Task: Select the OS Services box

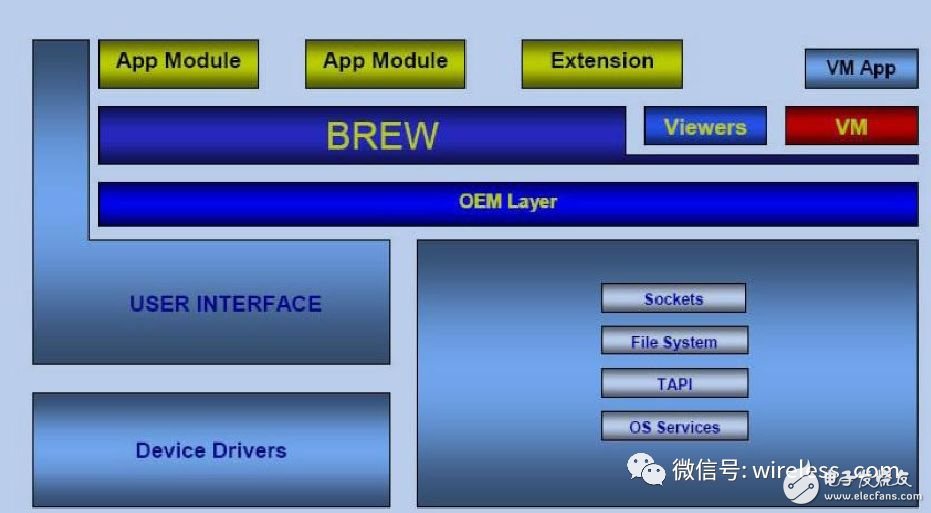Action: 674,426
